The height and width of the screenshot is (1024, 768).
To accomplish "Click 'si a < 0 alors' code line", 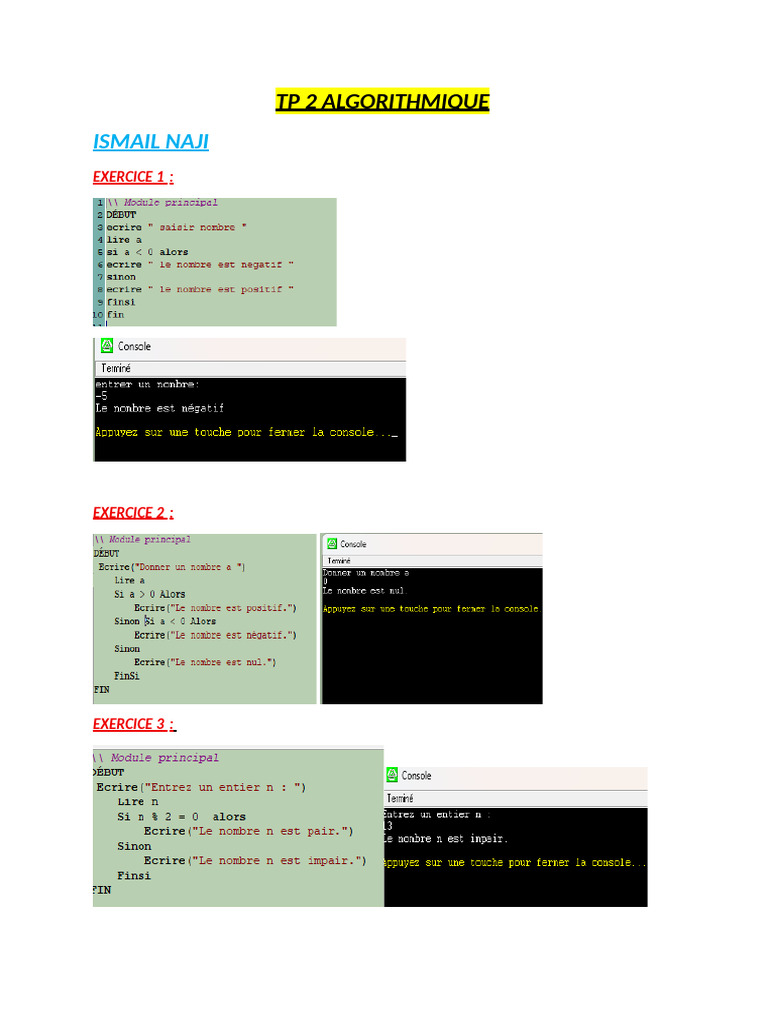I will (x=147, y=252).
